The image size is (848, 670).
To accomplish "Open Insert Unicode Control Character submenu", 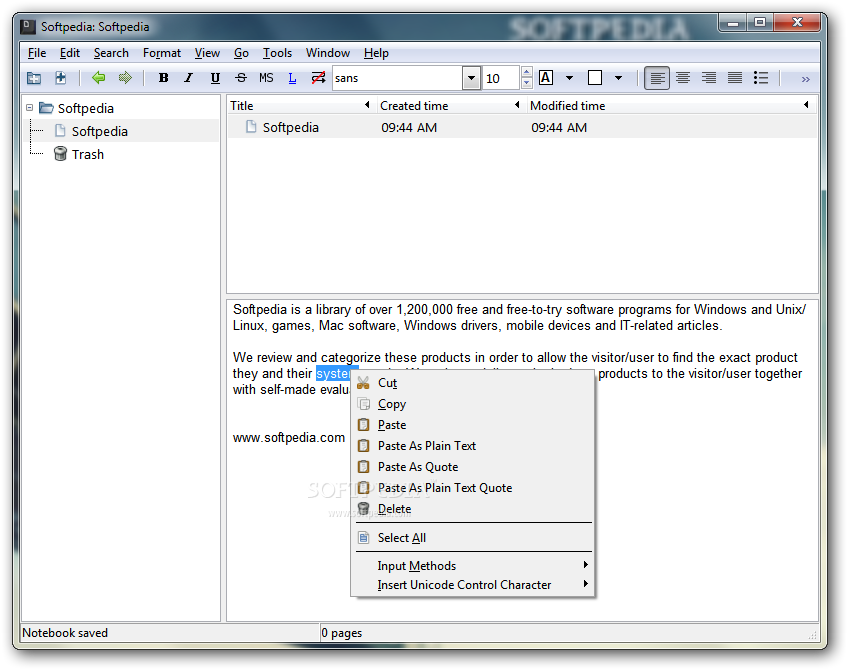I will click(x=473, y=585).
